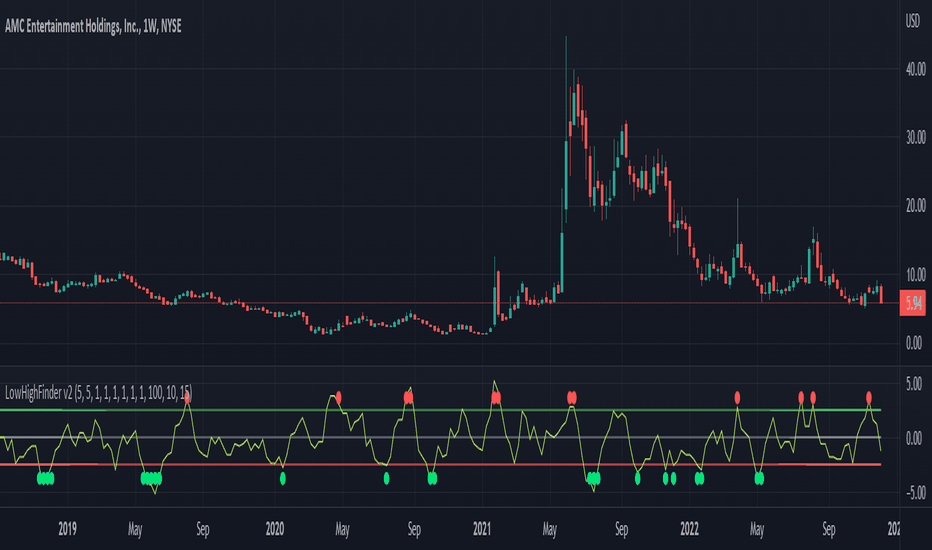
Task: Click the green signal dot near May 2022
Action: [759, 478]
